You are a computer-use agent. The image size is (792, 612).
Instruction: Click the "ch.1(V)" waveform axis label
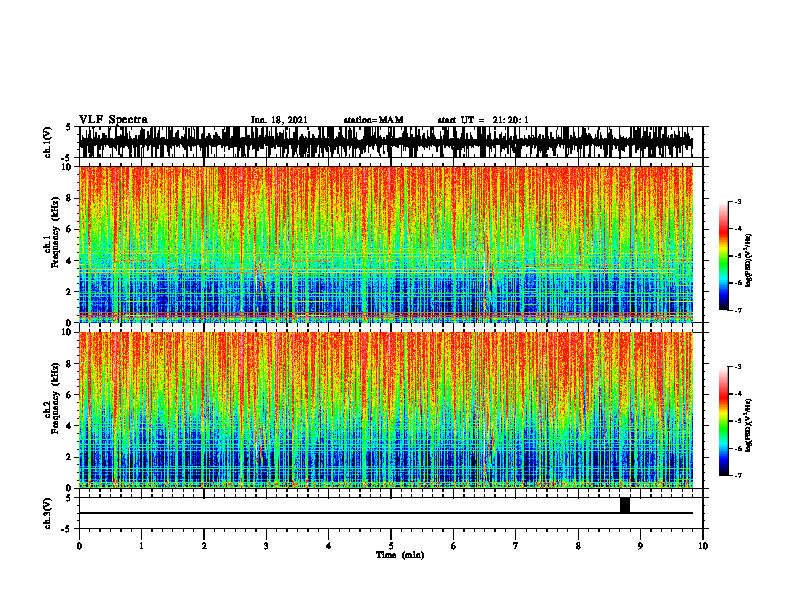(x=48, y=142)
